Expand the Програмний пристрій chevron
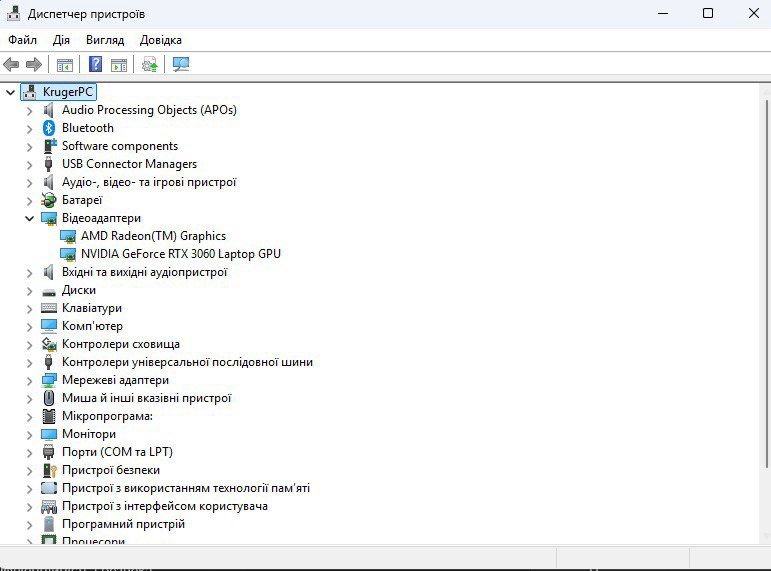Image resolution: width=771 pixels, height=571 pixels. (x=30, y=525)
